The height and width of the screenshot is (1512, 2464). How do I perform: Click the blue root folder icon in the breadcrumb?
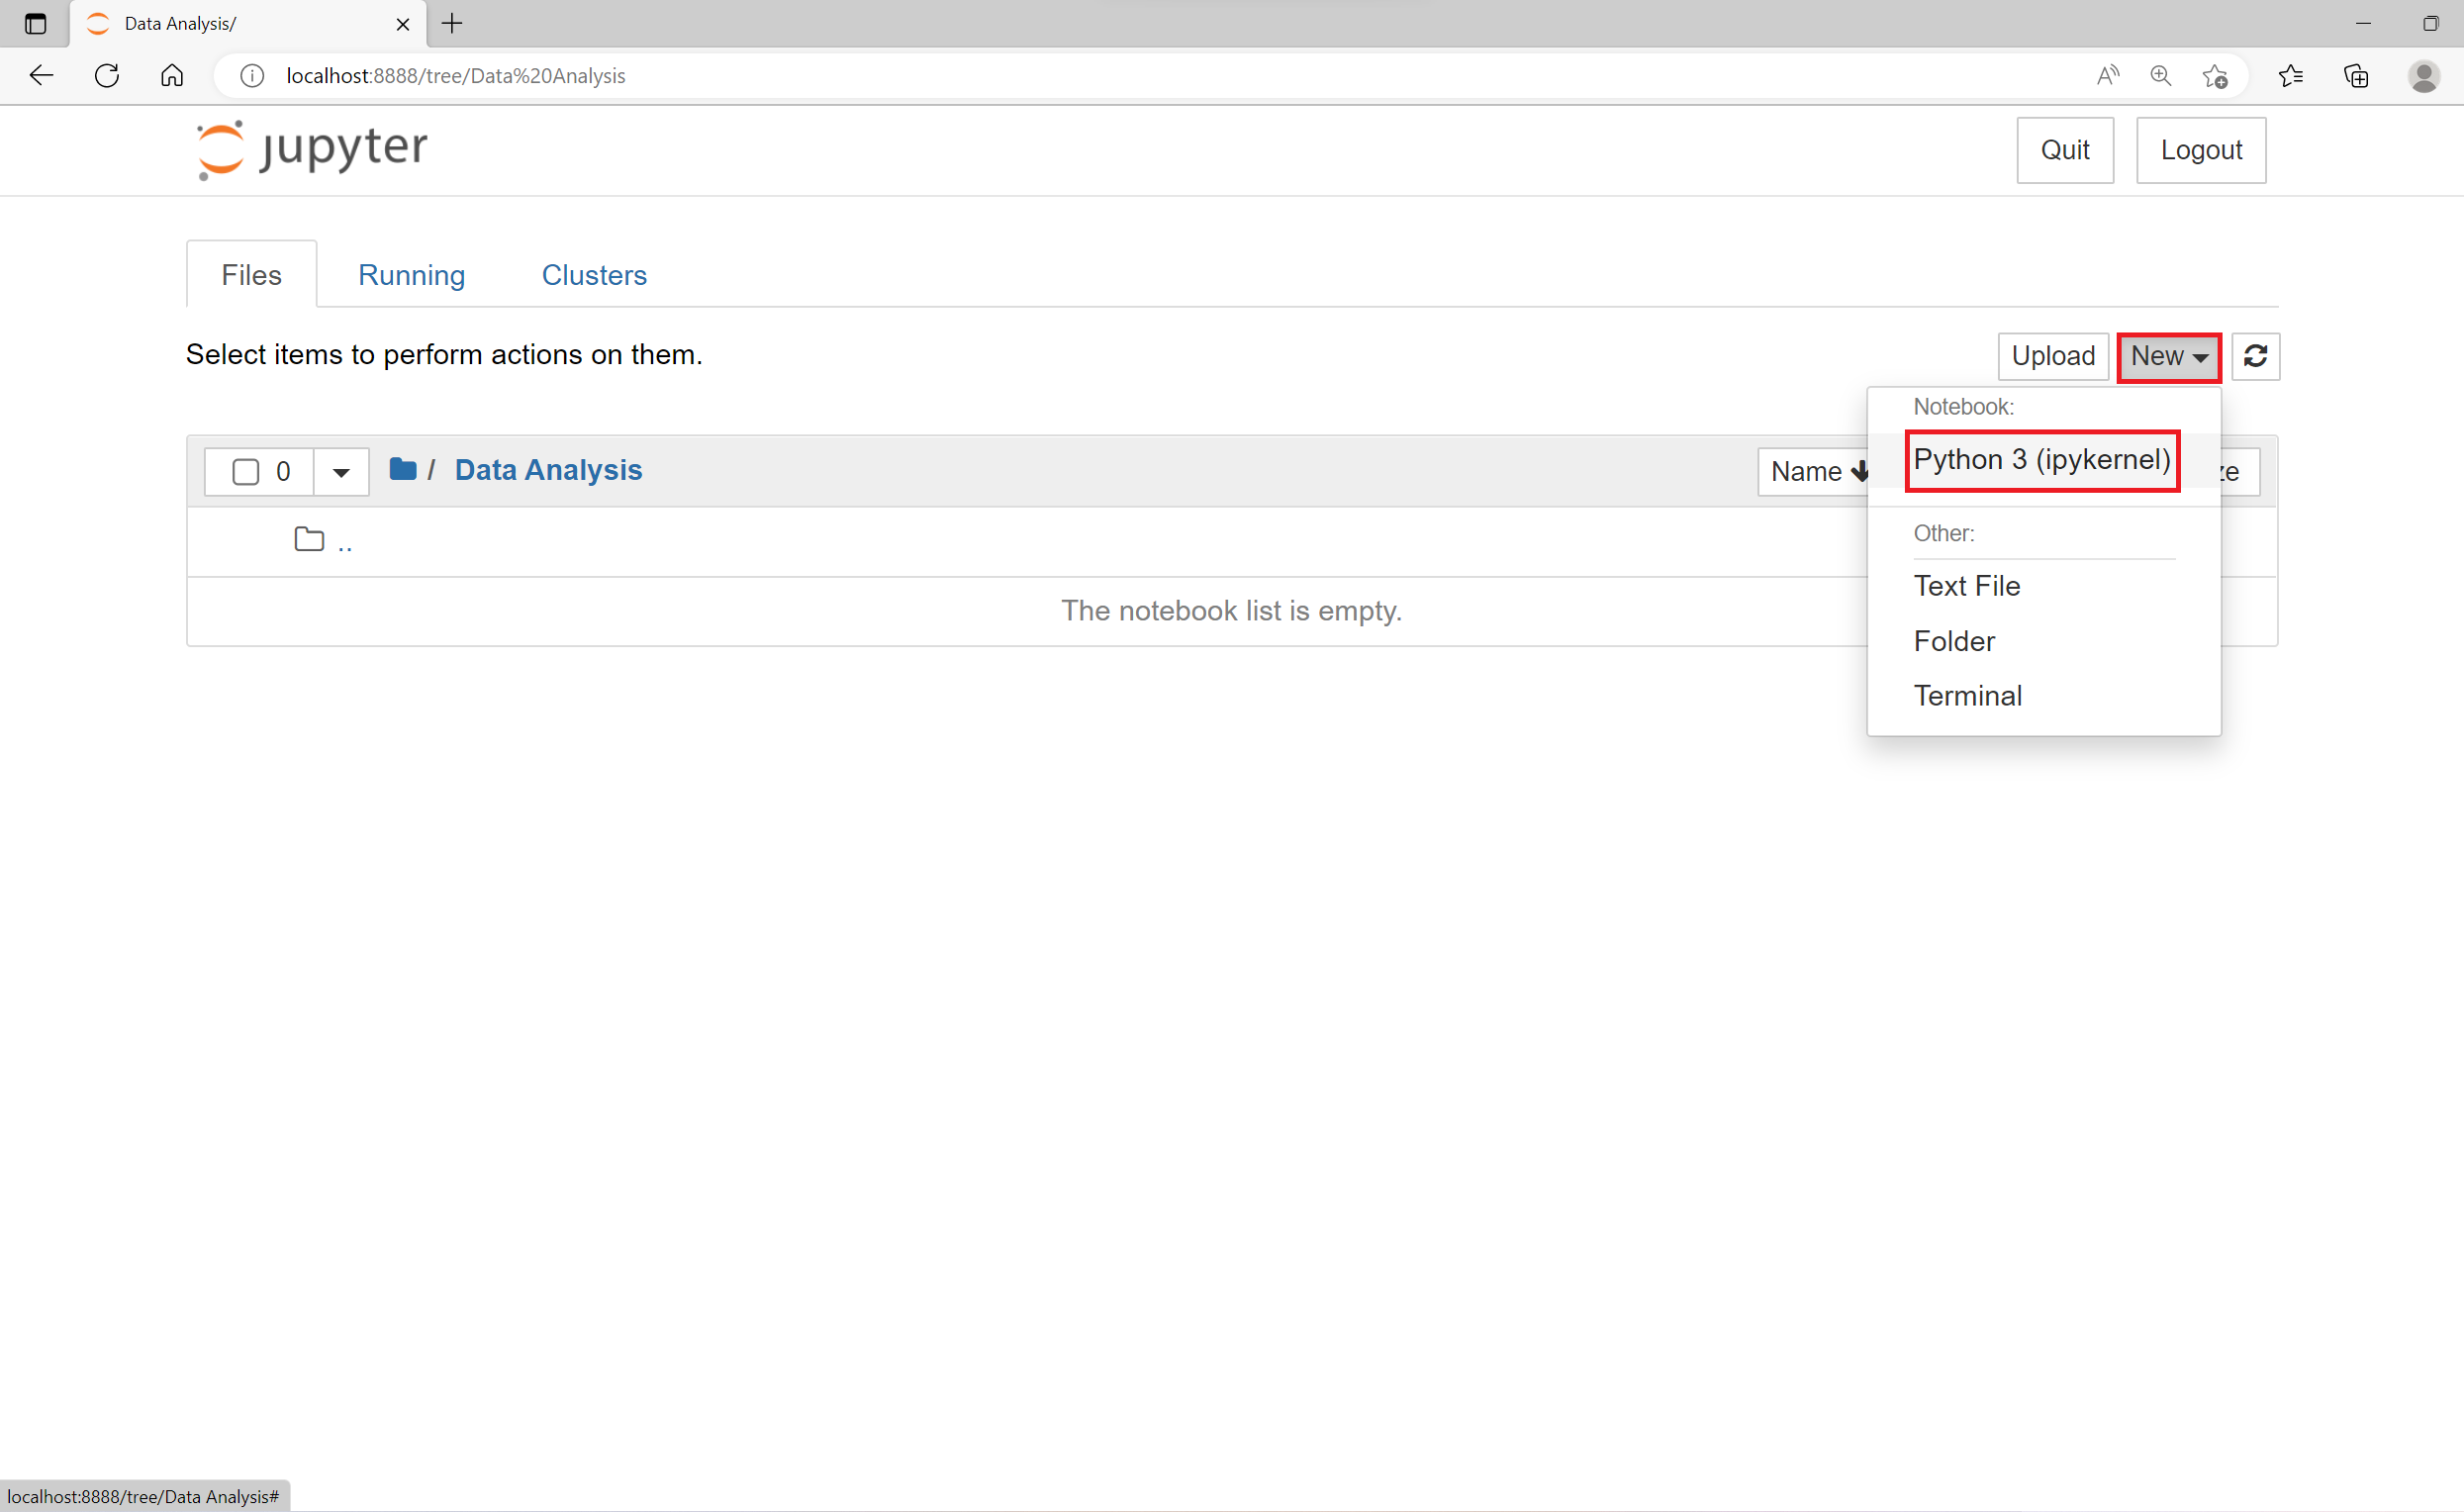coord(402,469)
